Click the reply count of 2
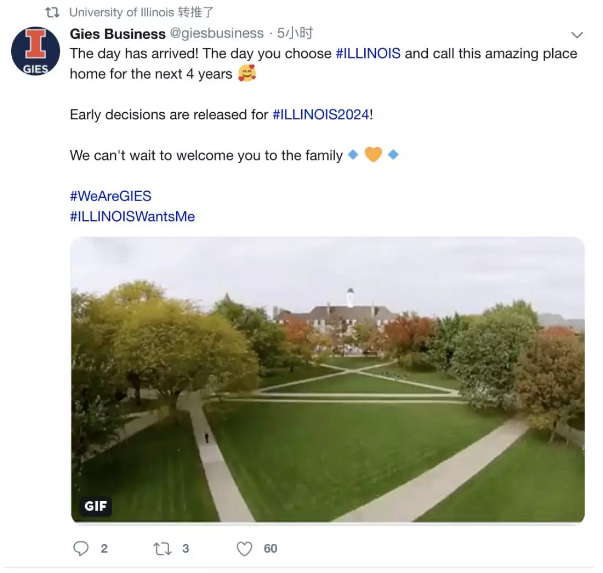The height and width of the screenshot is (573, 603). pyautogui.click(x=104, y=548)
